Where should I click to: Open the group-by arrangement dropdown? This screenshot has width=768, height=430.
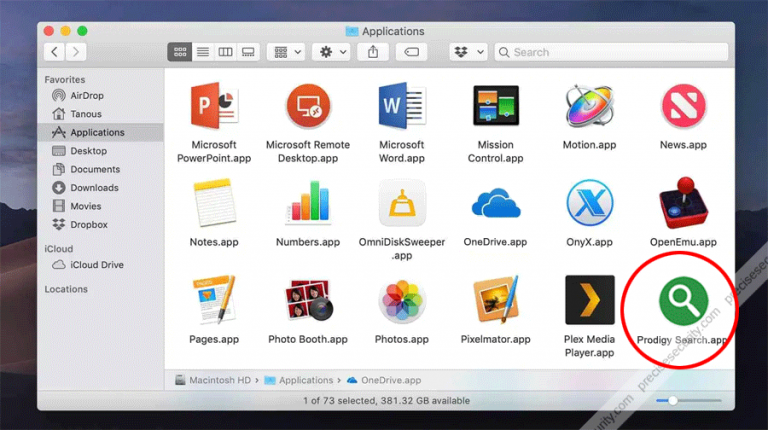(x=287, y=52)
